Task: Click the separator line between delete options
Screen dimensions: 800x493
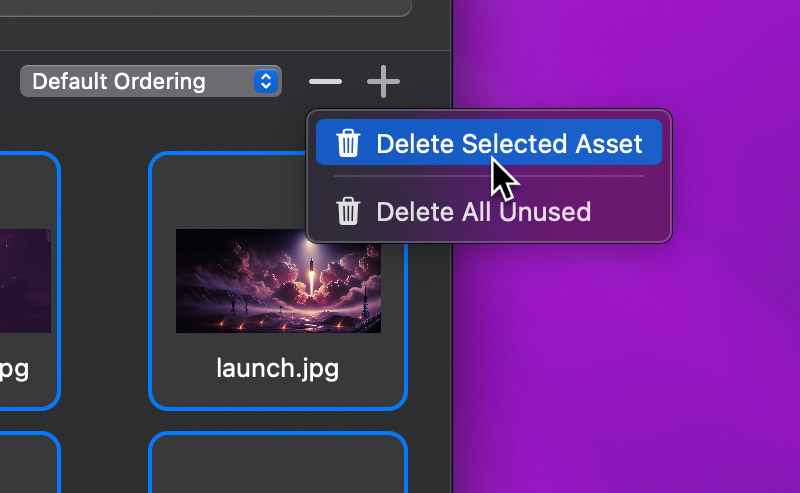Action: [488, 177]
